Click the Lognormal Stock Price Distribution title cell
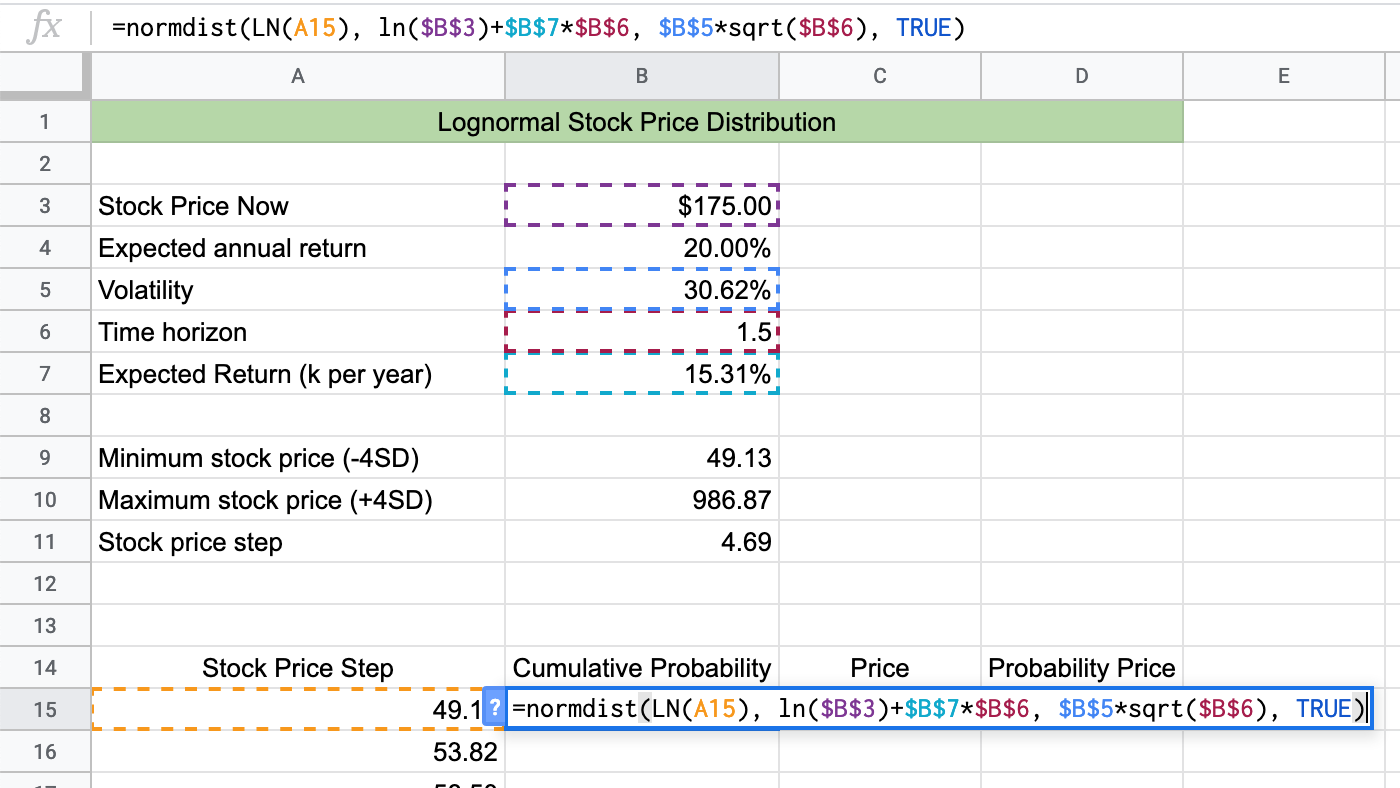This screenshot has height=788, width=1400. point(637,122)
